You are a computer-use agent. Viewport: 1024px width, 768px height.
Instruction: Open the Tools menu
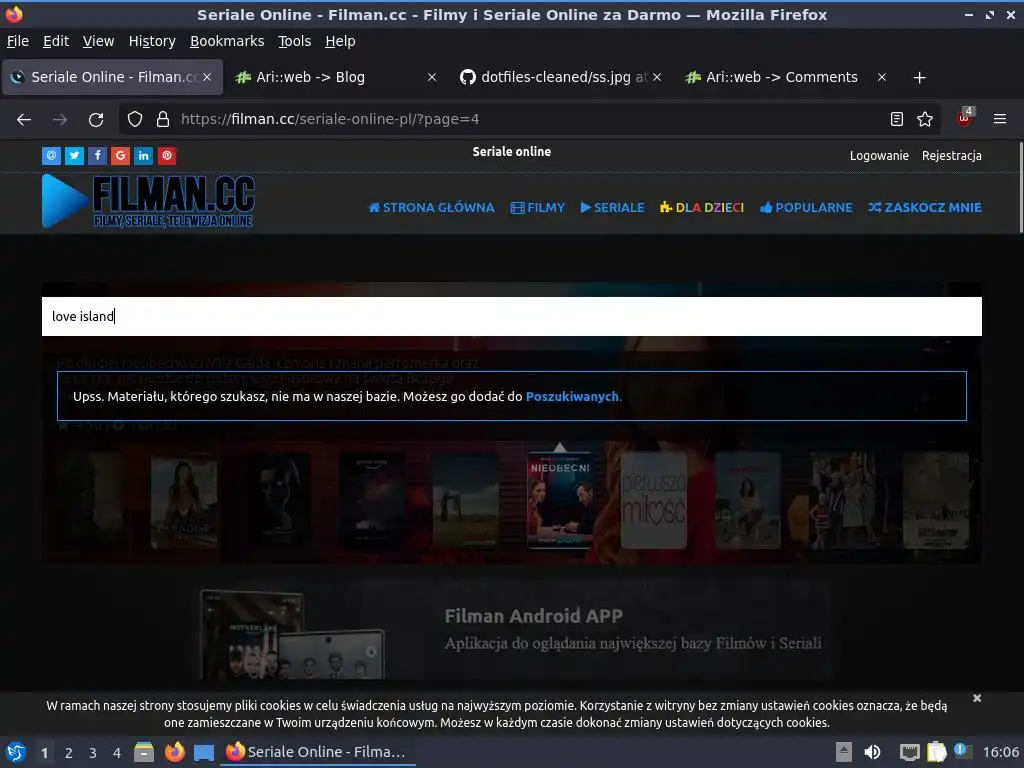click(295, 41)
